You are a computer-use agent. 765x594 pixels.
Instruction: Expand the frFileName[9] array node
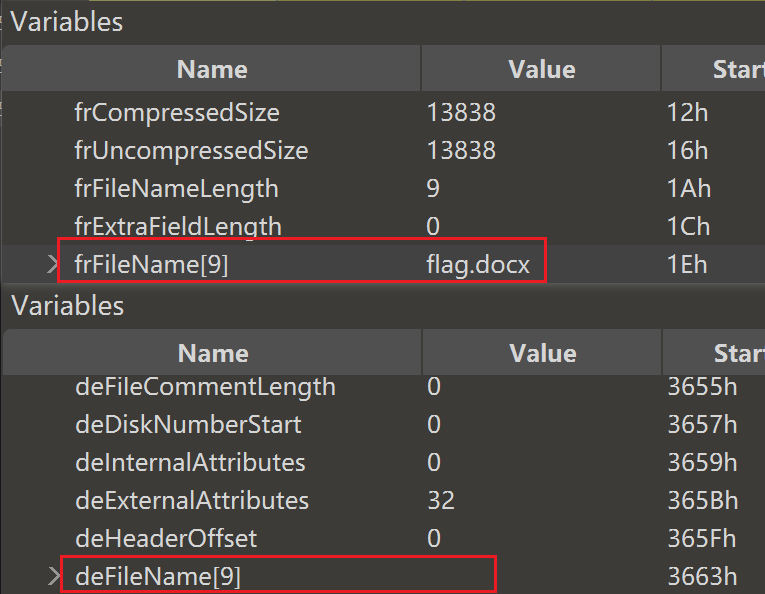[54, 265]
